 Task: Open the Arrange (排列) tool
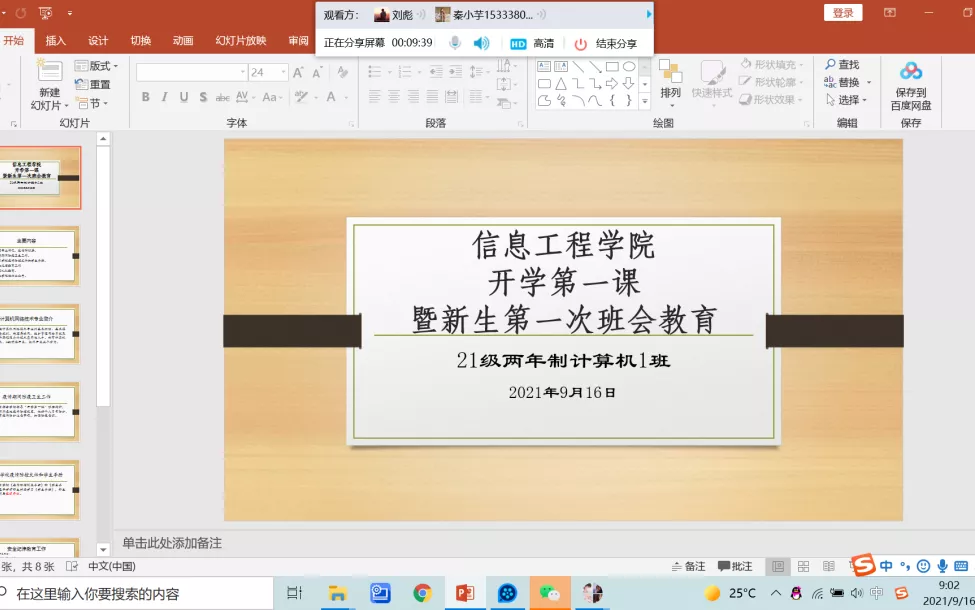pos(670,73)
